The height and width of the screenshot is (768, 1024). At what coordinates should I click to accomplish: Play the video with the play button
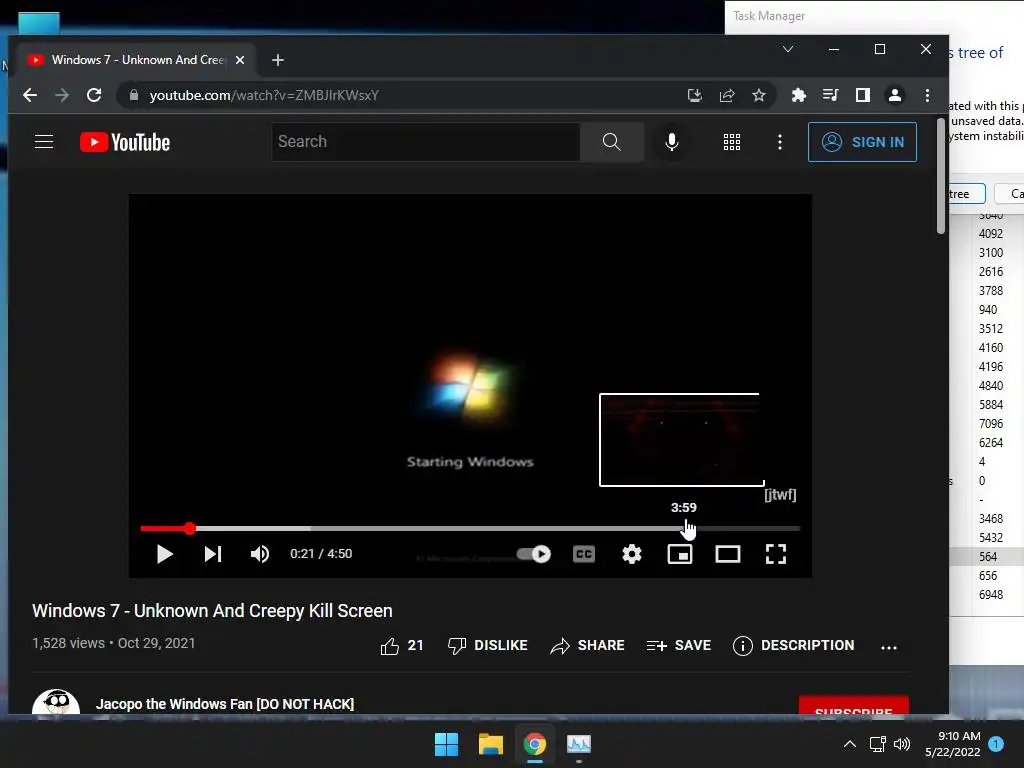click(165, 554)
